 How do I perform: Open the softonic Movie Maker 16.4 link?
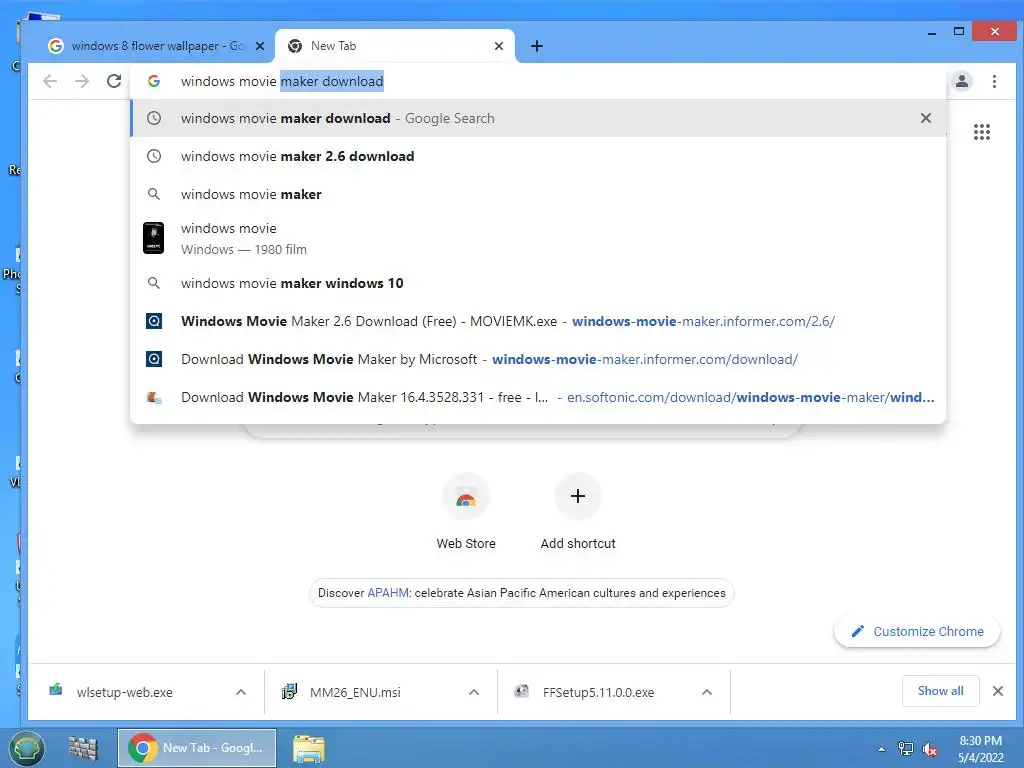pos(538,397)
